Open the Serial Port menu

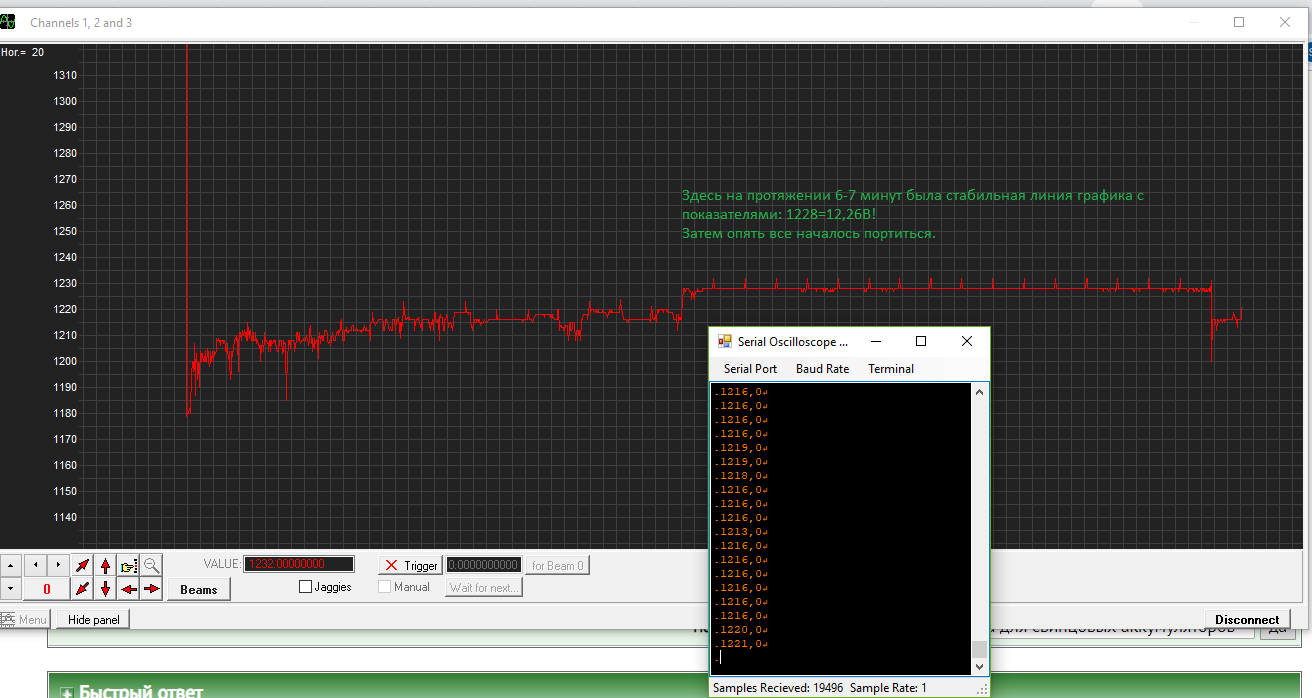coord(750,369)
